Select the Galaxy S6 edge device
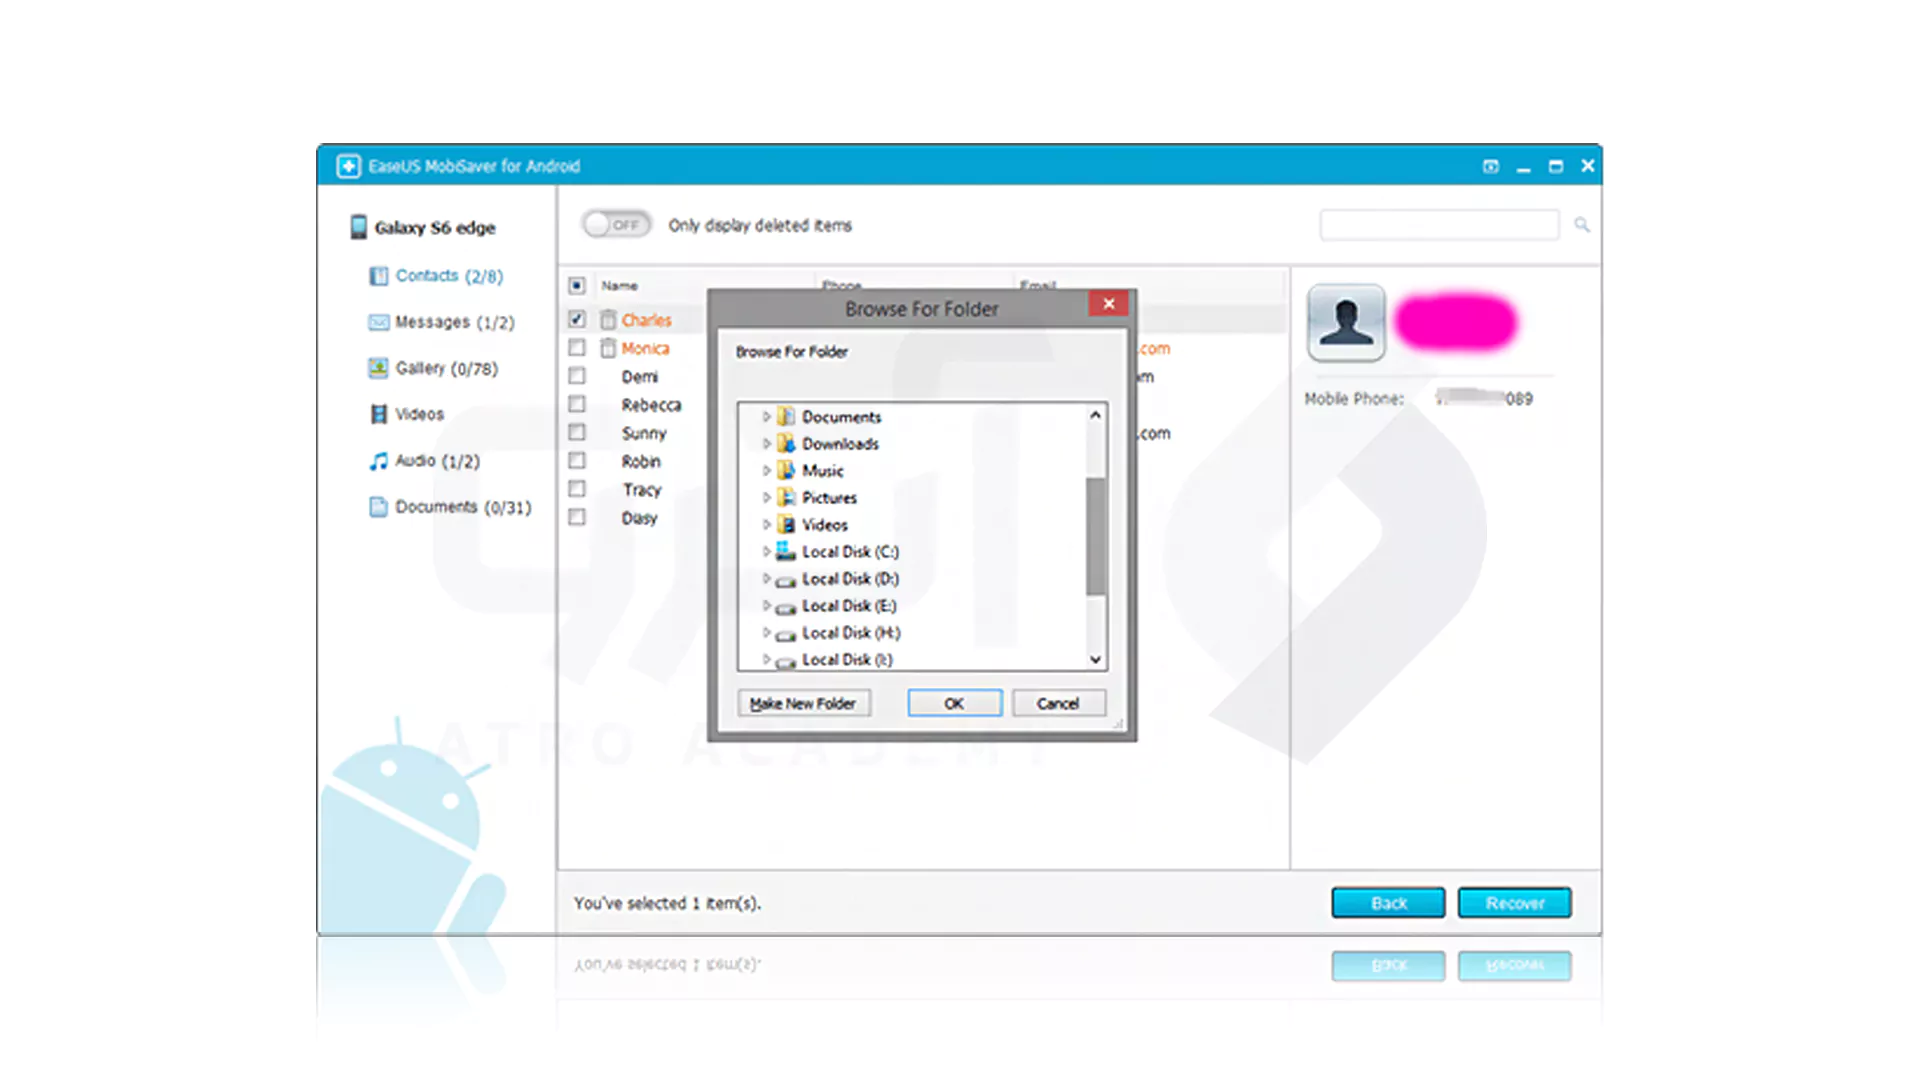 [x=435, y=228]
